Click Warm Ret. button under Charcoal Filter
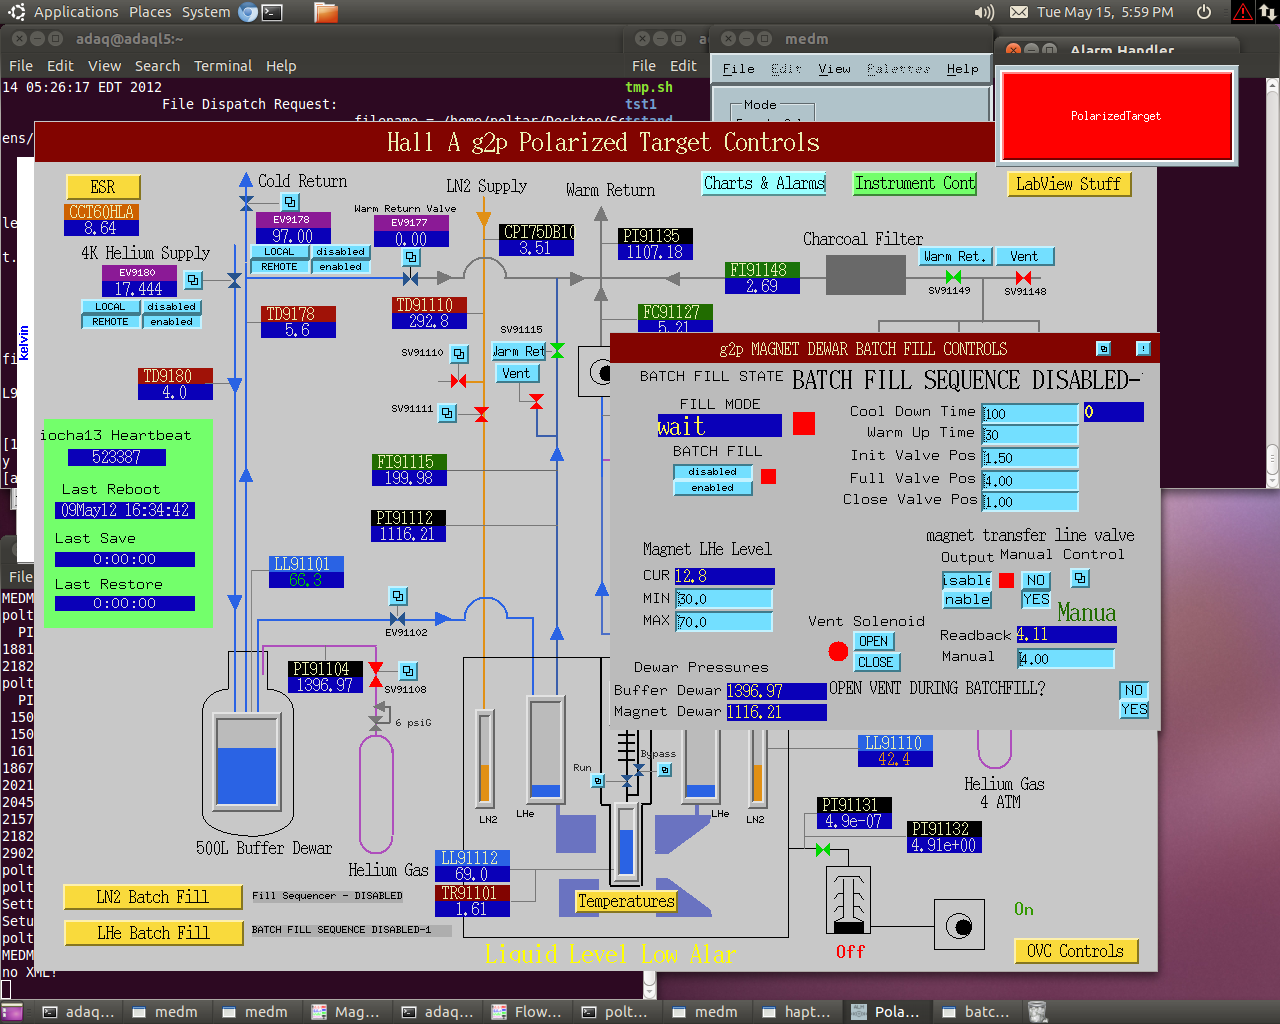The image size is (1280, 1024). pyautogui.click(x=954, y=256)
